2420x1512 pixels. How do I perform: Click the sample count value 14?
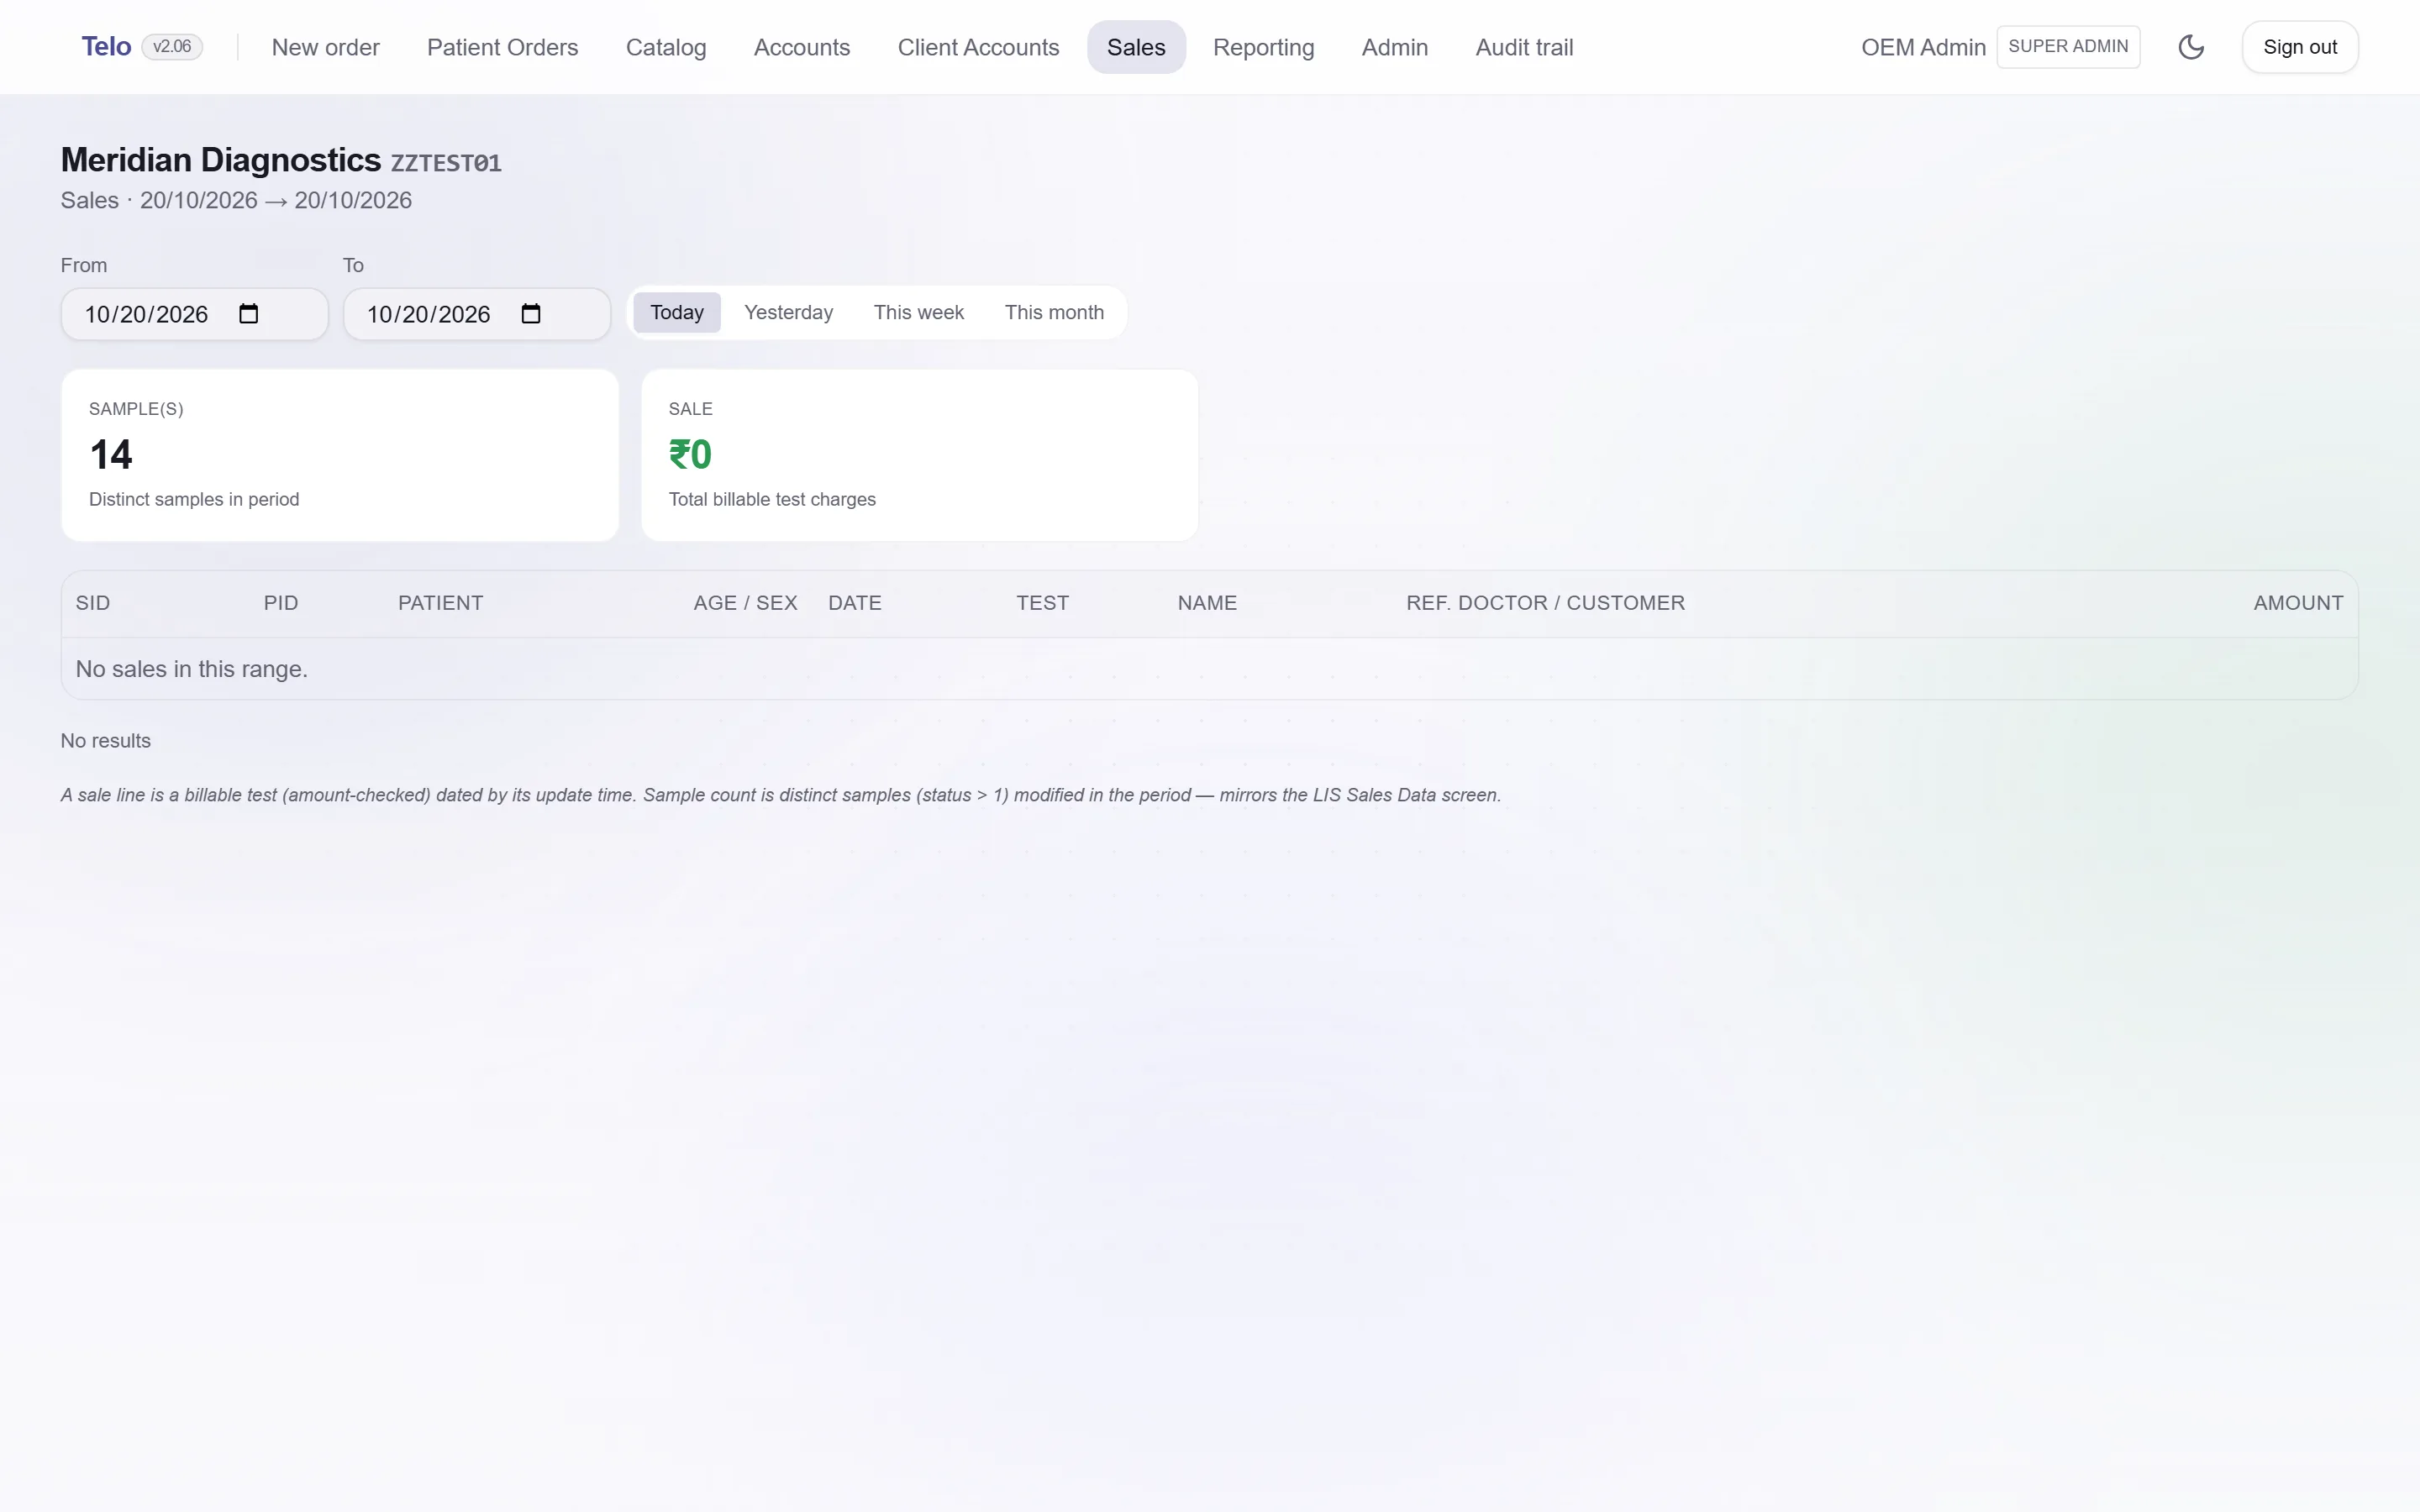pos(111,455)
